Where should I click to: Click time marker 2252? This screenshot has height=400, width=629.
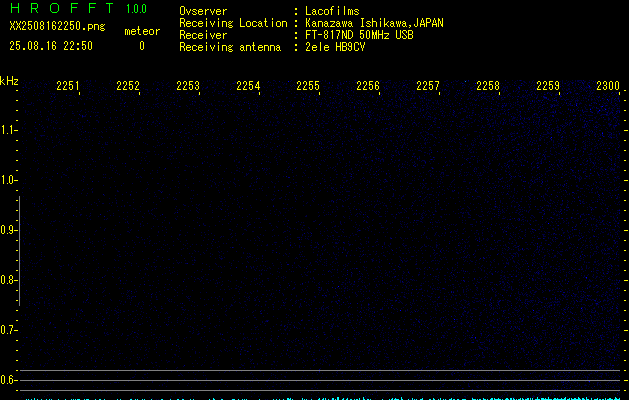click(x=128, y=86)
